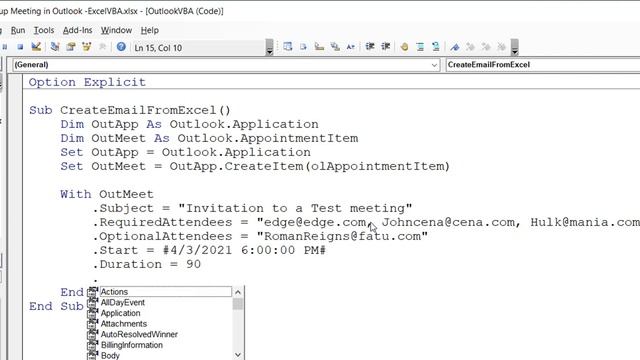
Task: Click the Set OutApp = Outlook.Application line
Action: tap(185, 152)
